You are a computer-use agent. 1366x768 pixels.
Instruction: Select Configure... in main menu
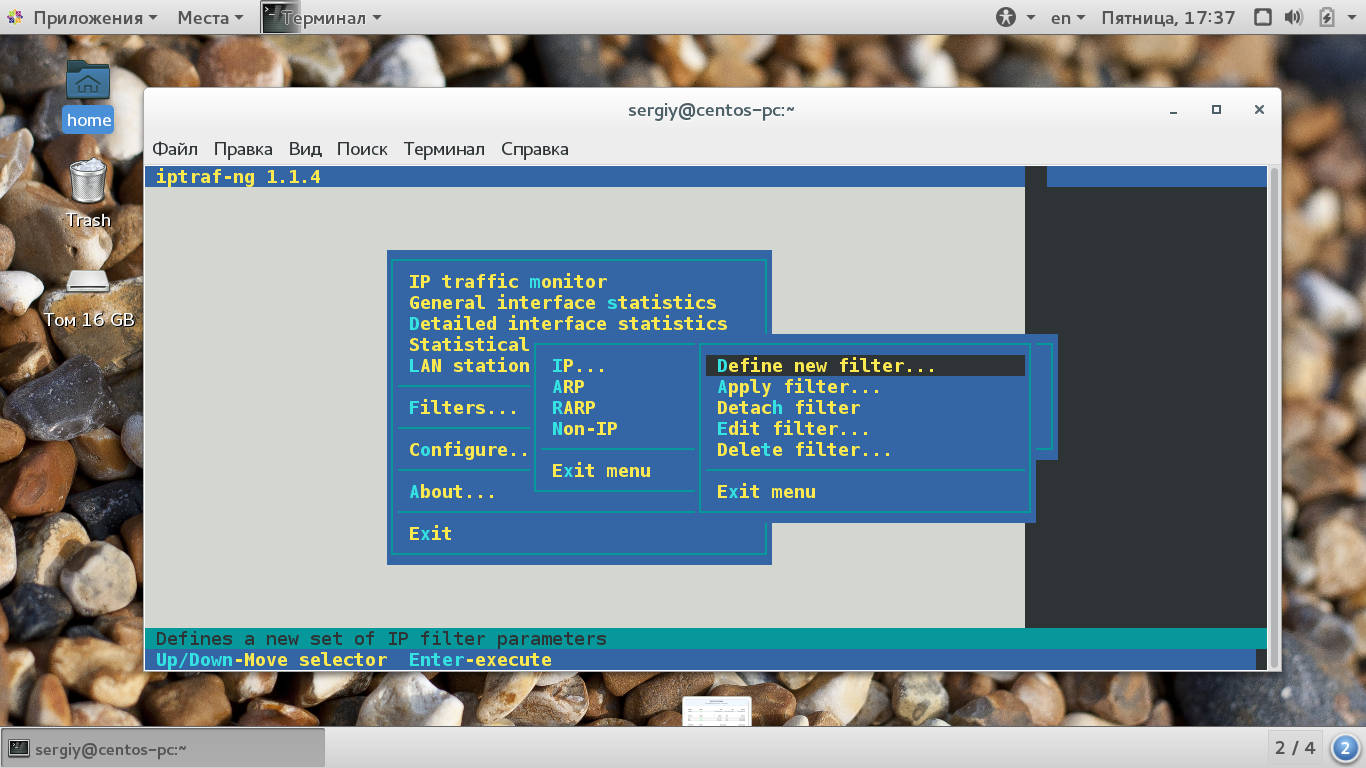tap(469, 450)
